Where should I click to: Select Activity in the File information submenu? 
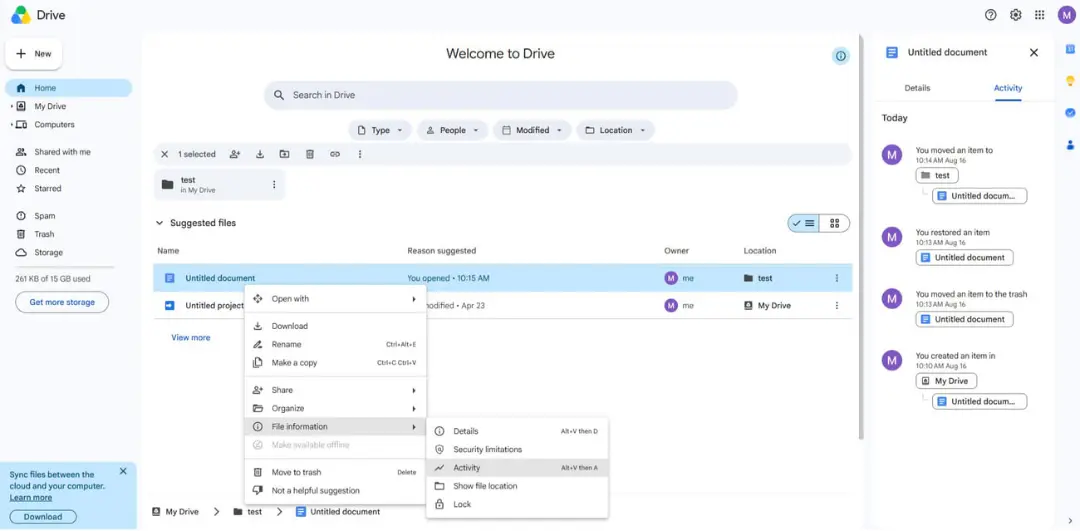517,468
